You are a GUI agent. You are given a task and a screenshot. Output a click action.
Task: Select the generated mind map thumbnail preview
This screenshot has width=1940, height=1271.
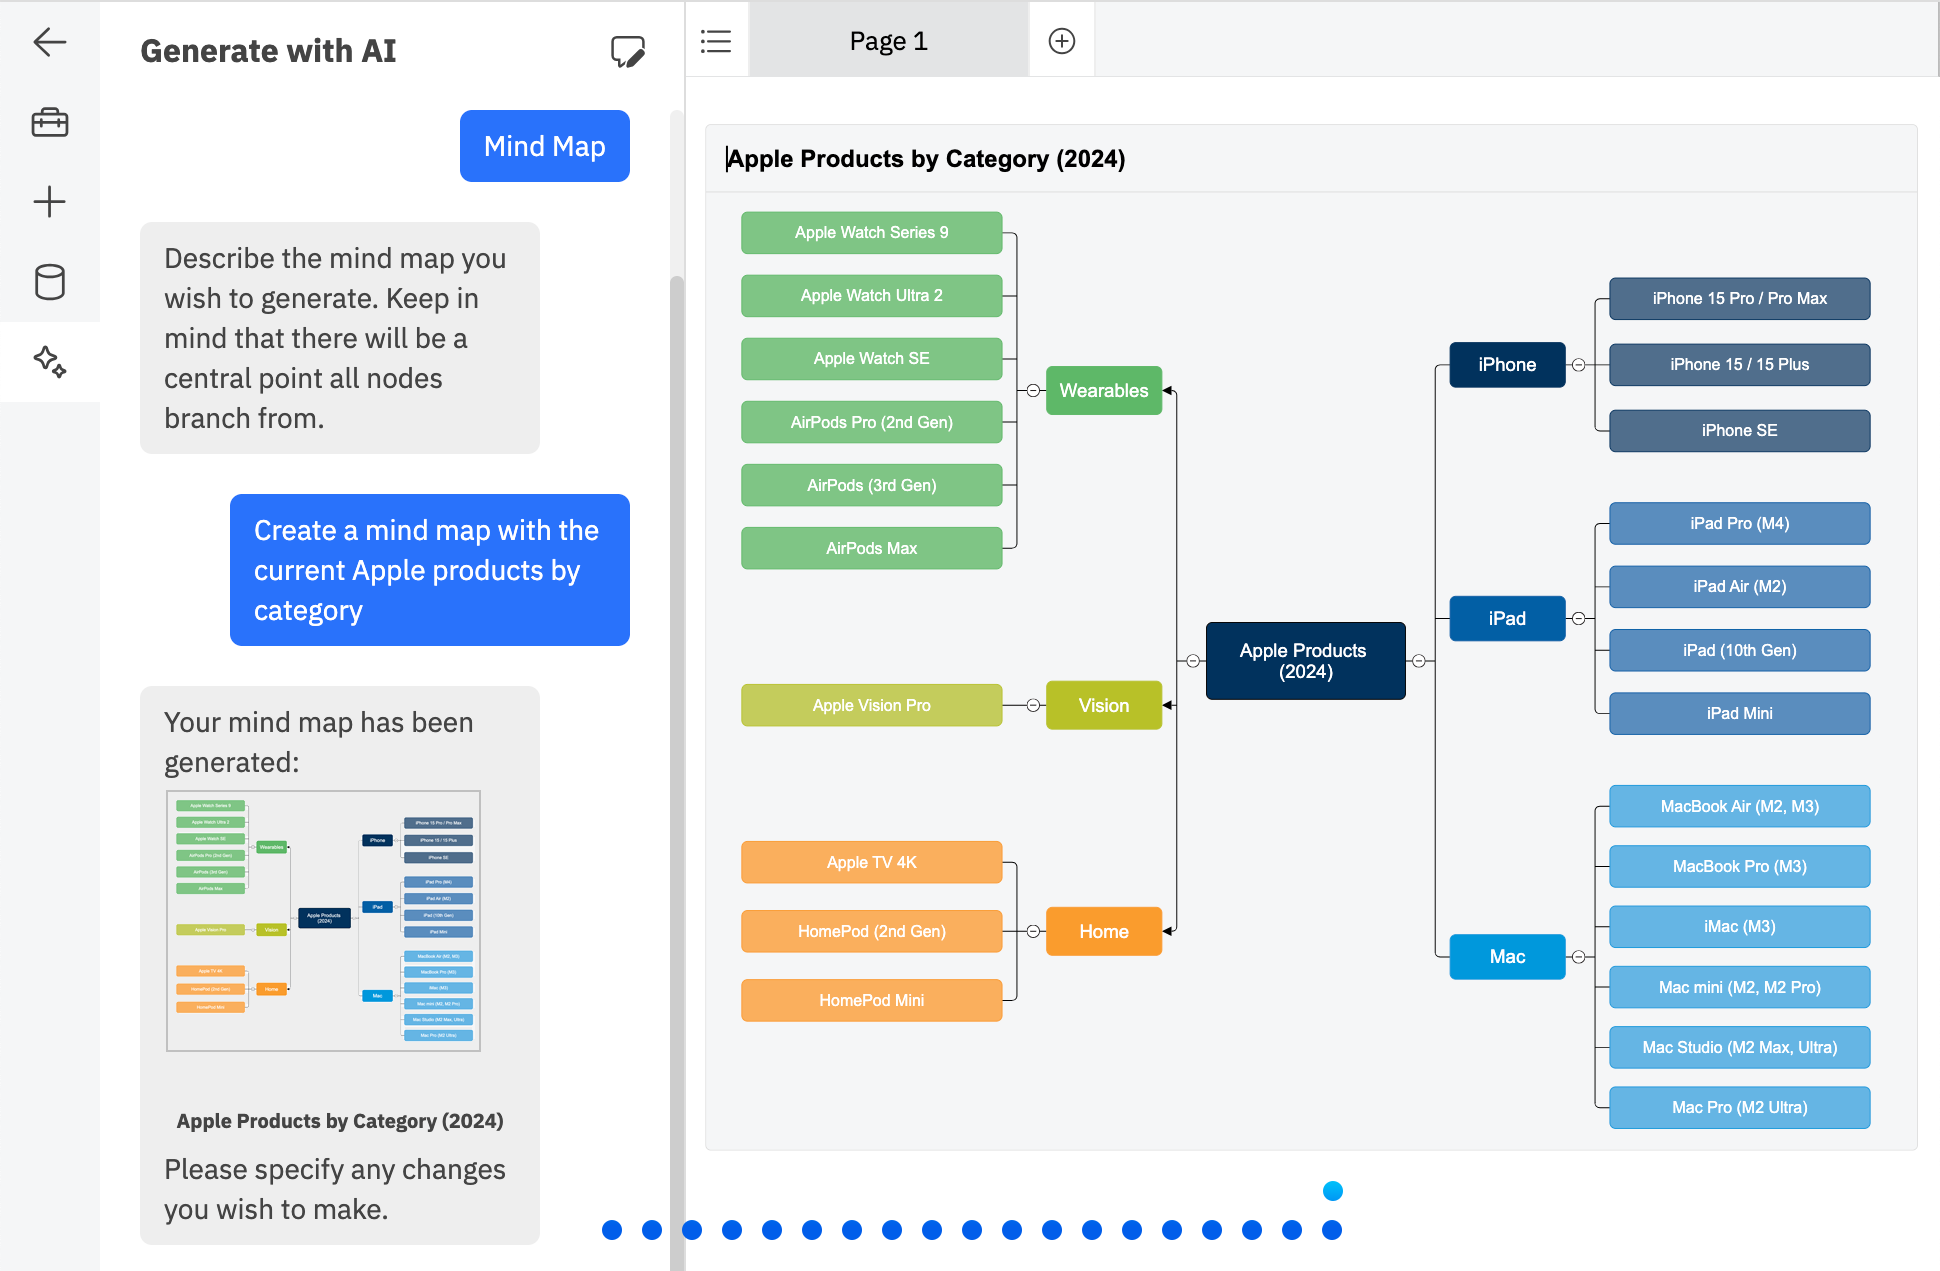click(x=322, y=921)
